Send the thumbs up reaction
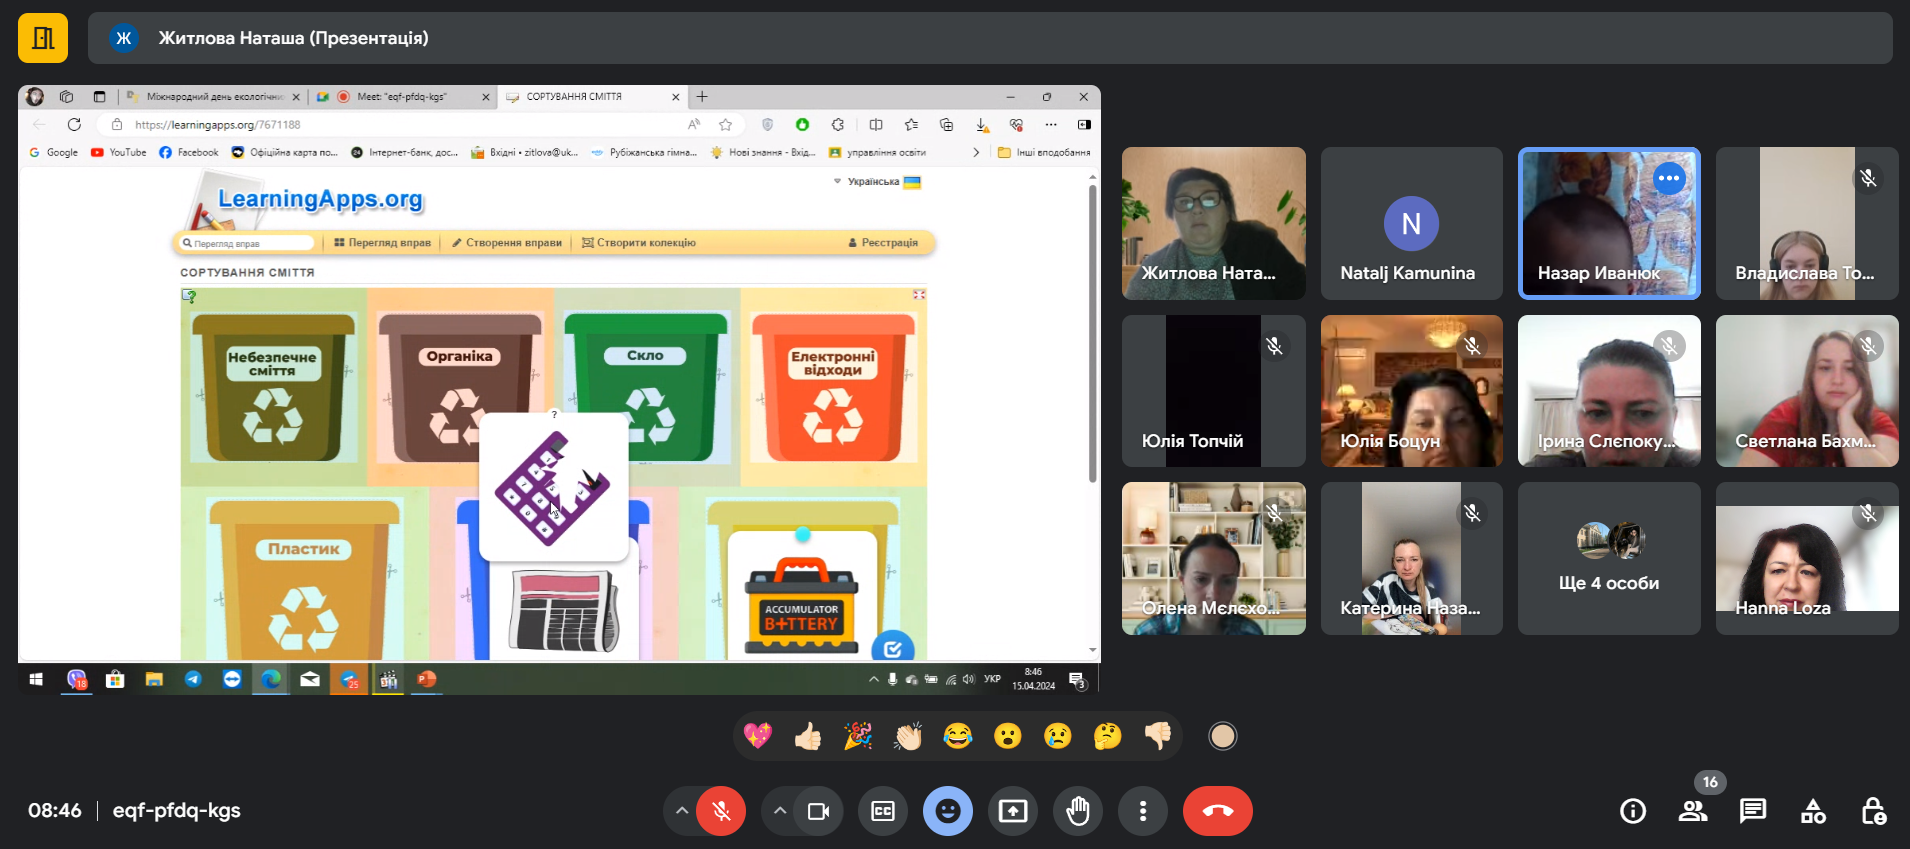This screenshot has height=849, width=1910. [x=808, y=737]
